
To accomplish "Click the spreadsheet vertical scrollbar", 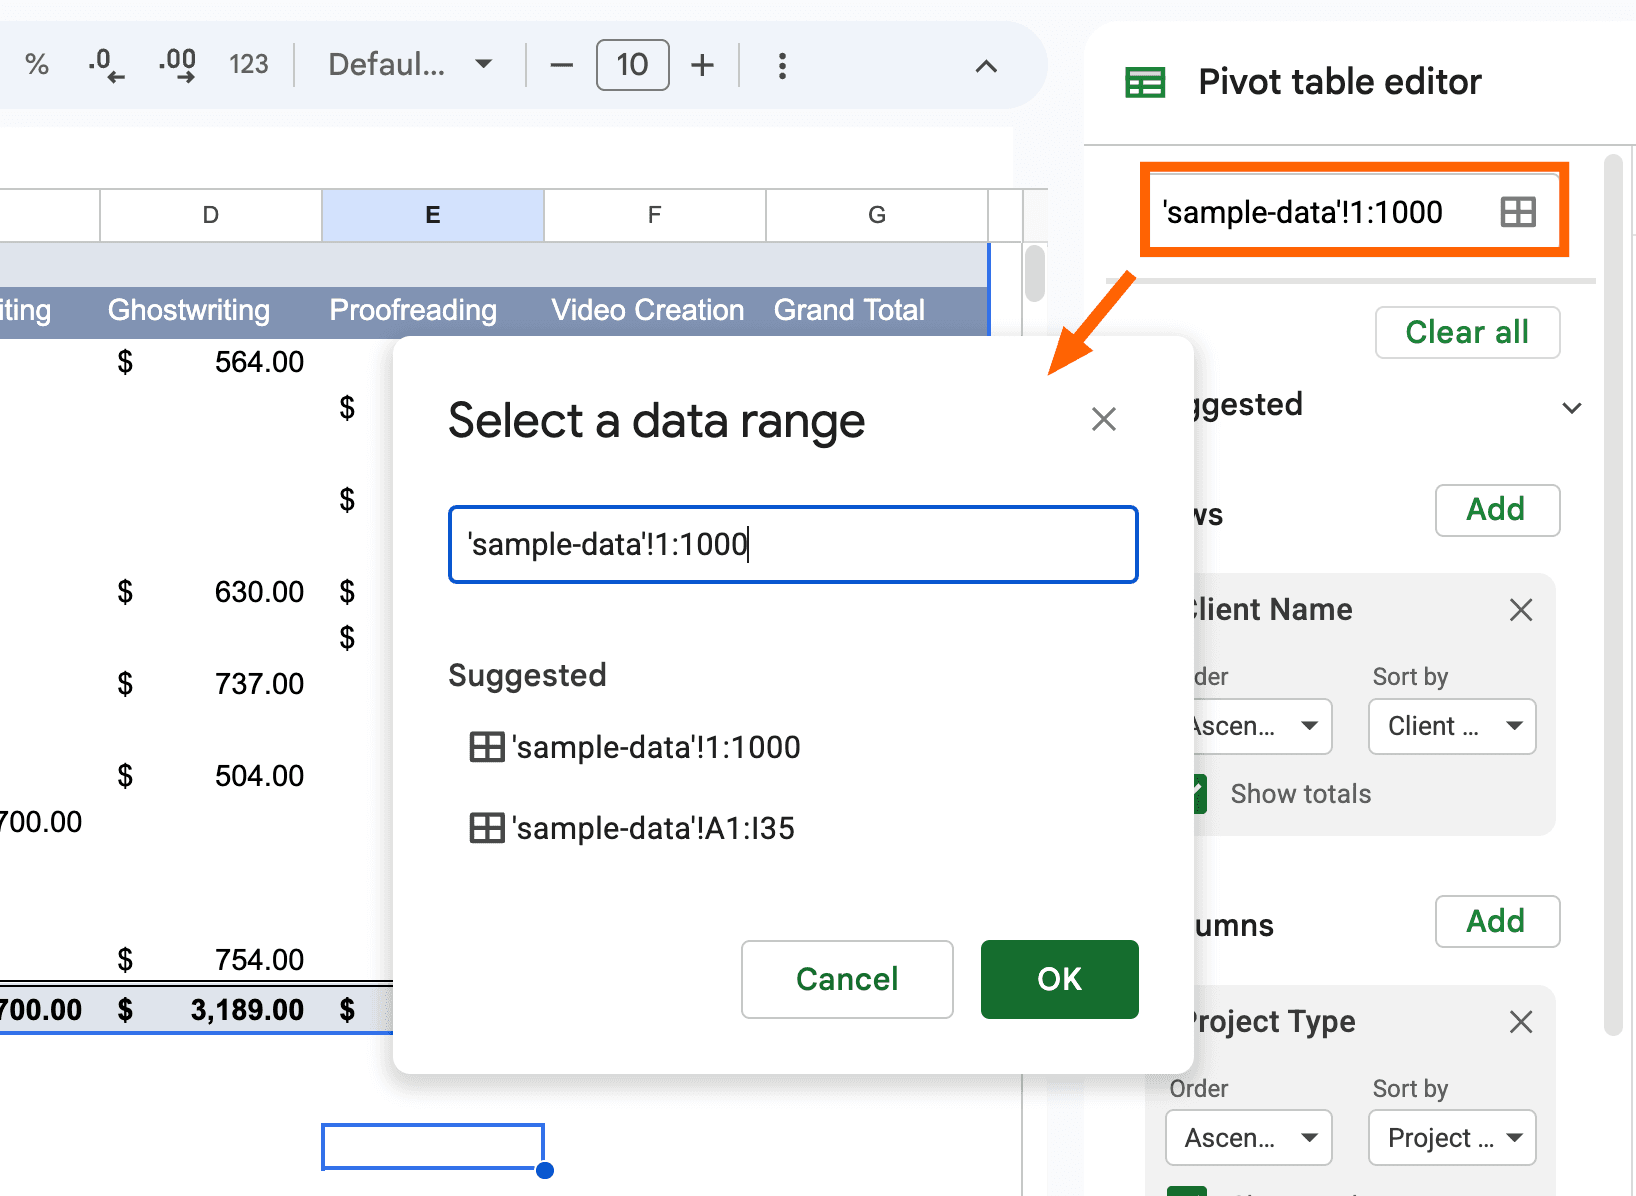I will point(1035,273).
